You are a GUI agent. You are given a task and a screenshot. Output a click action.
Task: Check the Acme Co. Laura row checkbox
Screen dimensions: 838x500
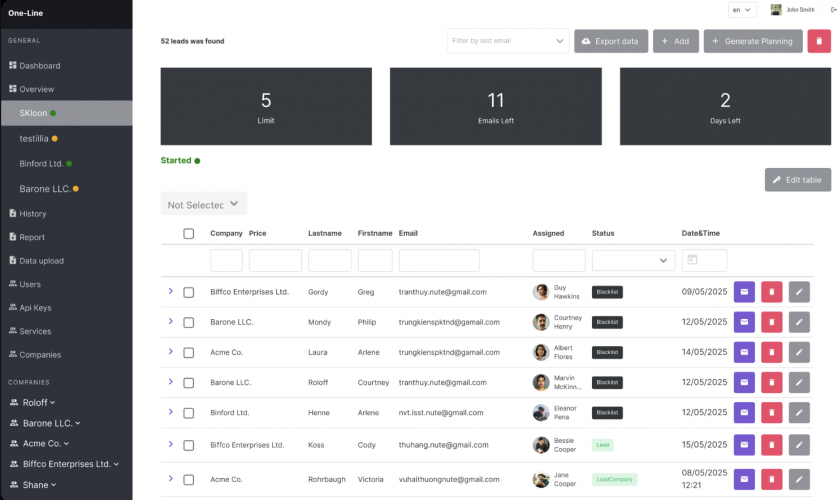point(189,353)
